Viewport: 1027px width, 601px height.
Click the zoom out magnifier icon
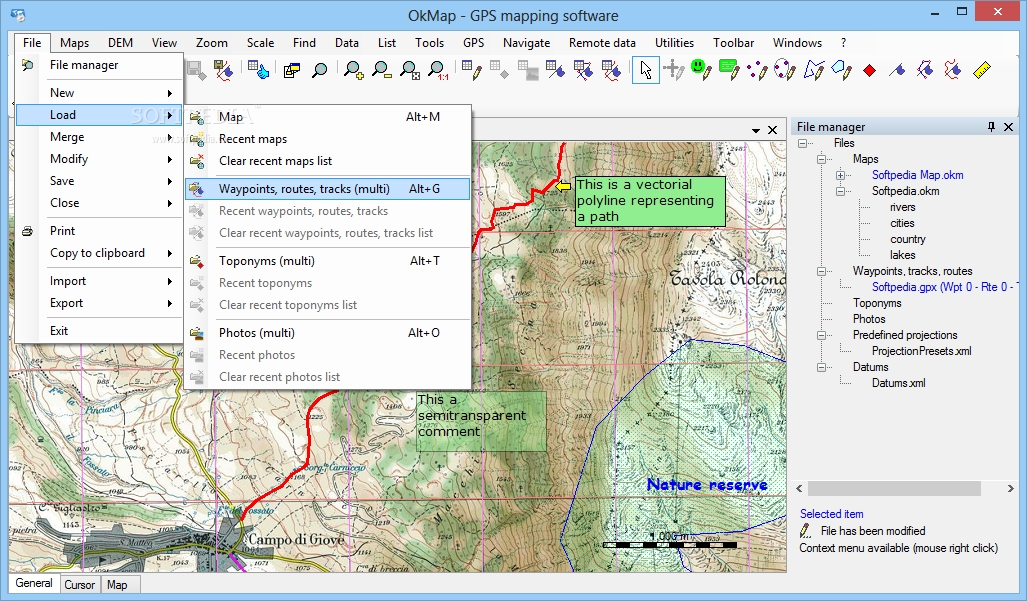(381, 70)
